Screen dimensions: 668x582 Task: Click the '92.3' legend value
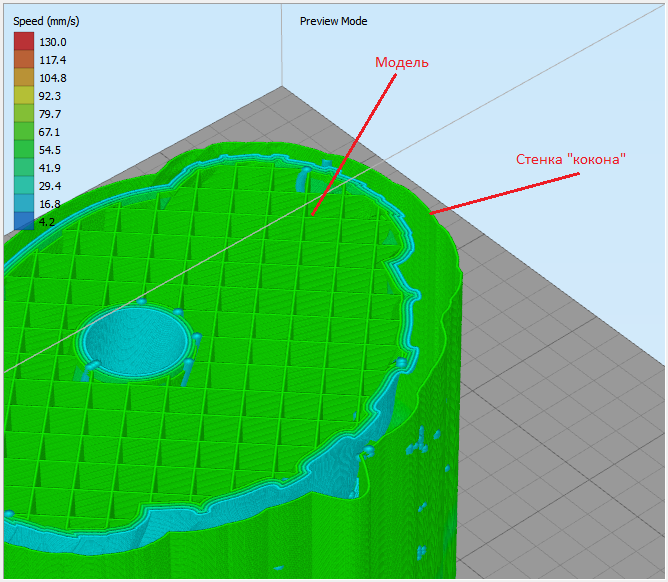pyautogui.click(x=50, y=96)
